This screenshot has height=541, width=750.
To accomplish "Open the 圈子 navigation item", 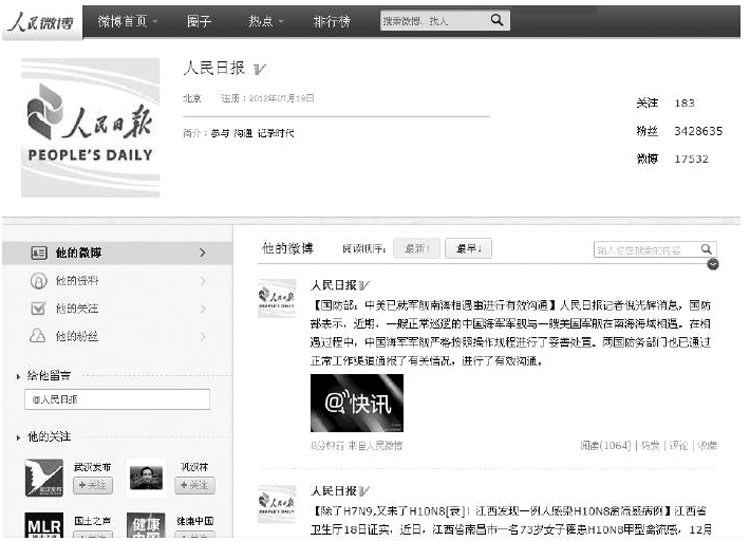I will click(199, 21).
